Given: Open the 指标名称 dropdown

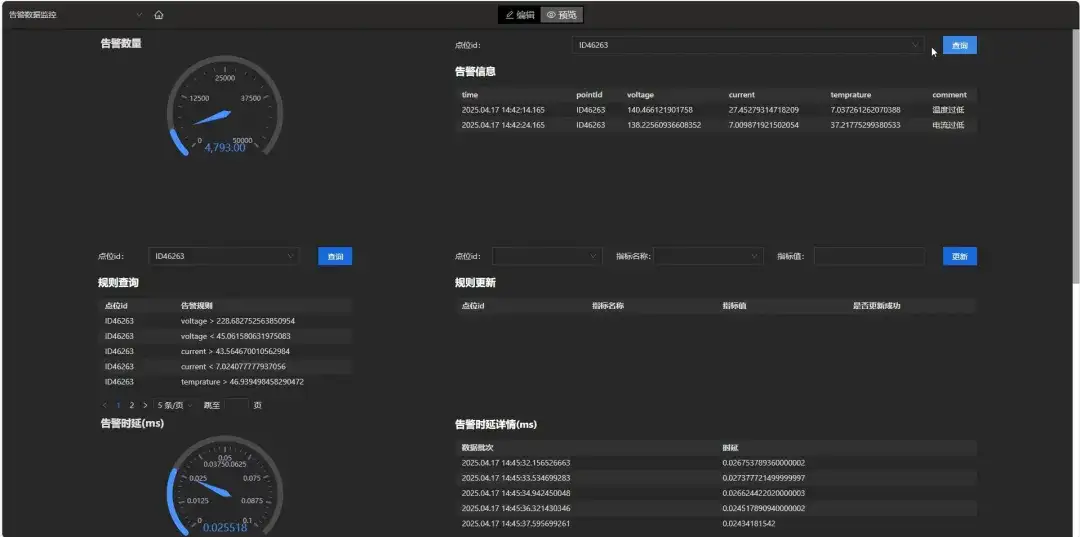Looking at the screenshot, I should pos(708,256).
